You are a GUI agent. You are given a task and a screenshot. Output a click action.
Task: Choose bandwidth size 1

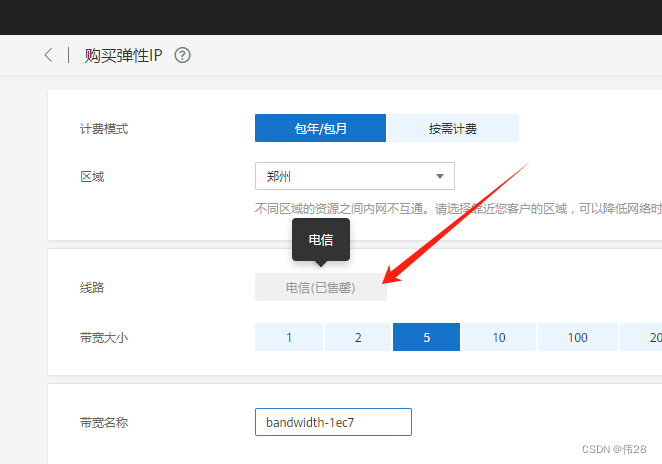coord(289,337)
